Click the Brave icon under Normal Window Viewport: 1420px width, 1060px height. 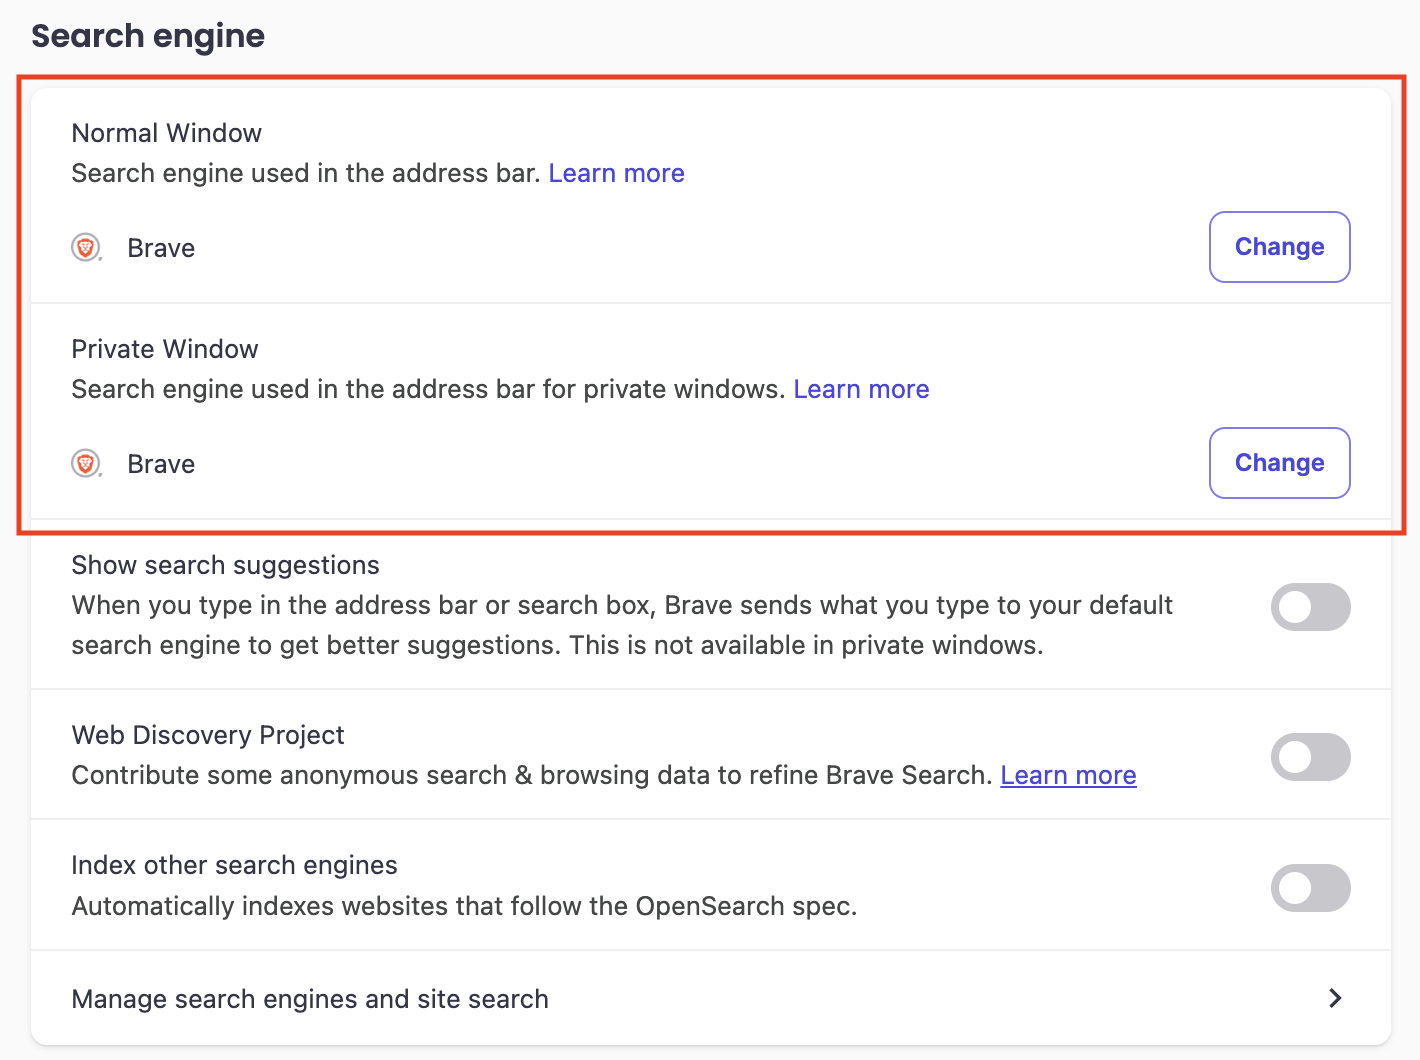point(87,248)
